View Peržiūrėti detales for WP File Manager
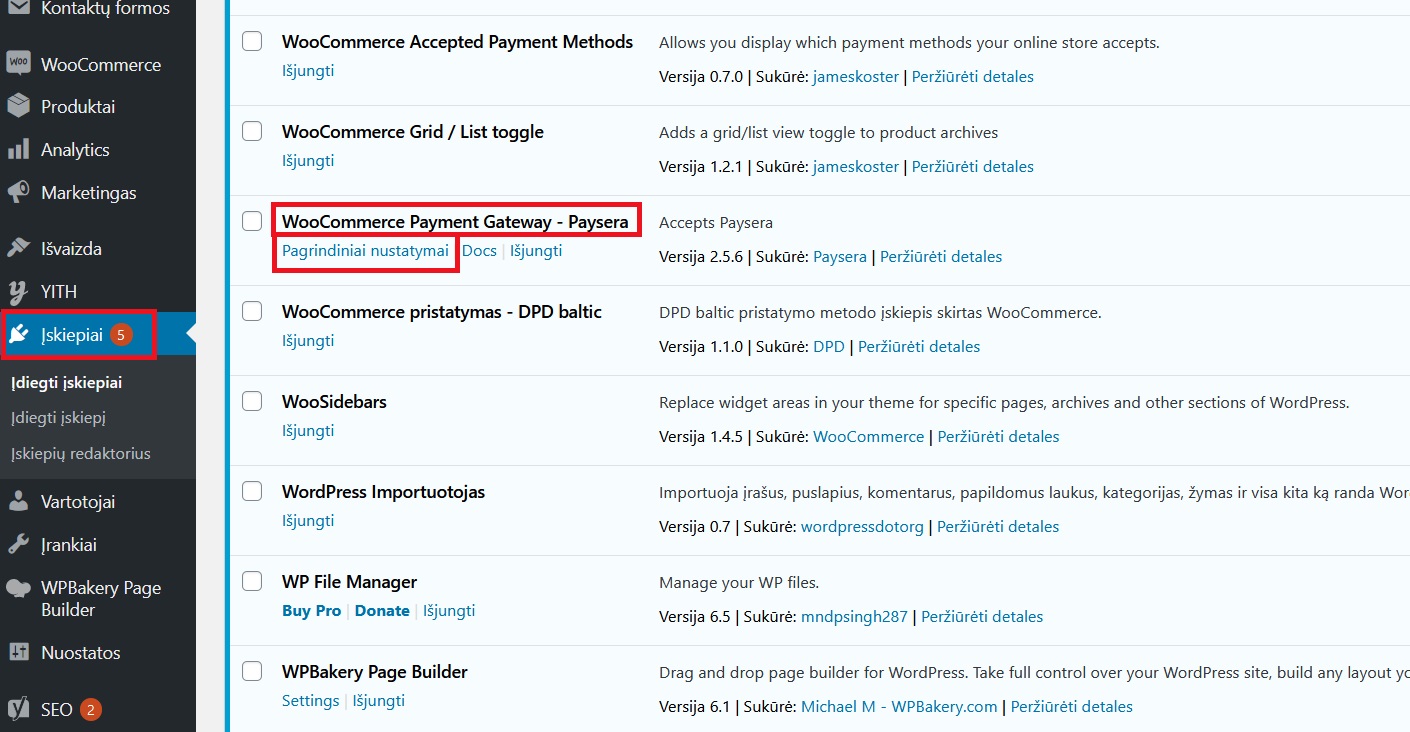 [x=982, y=616]
